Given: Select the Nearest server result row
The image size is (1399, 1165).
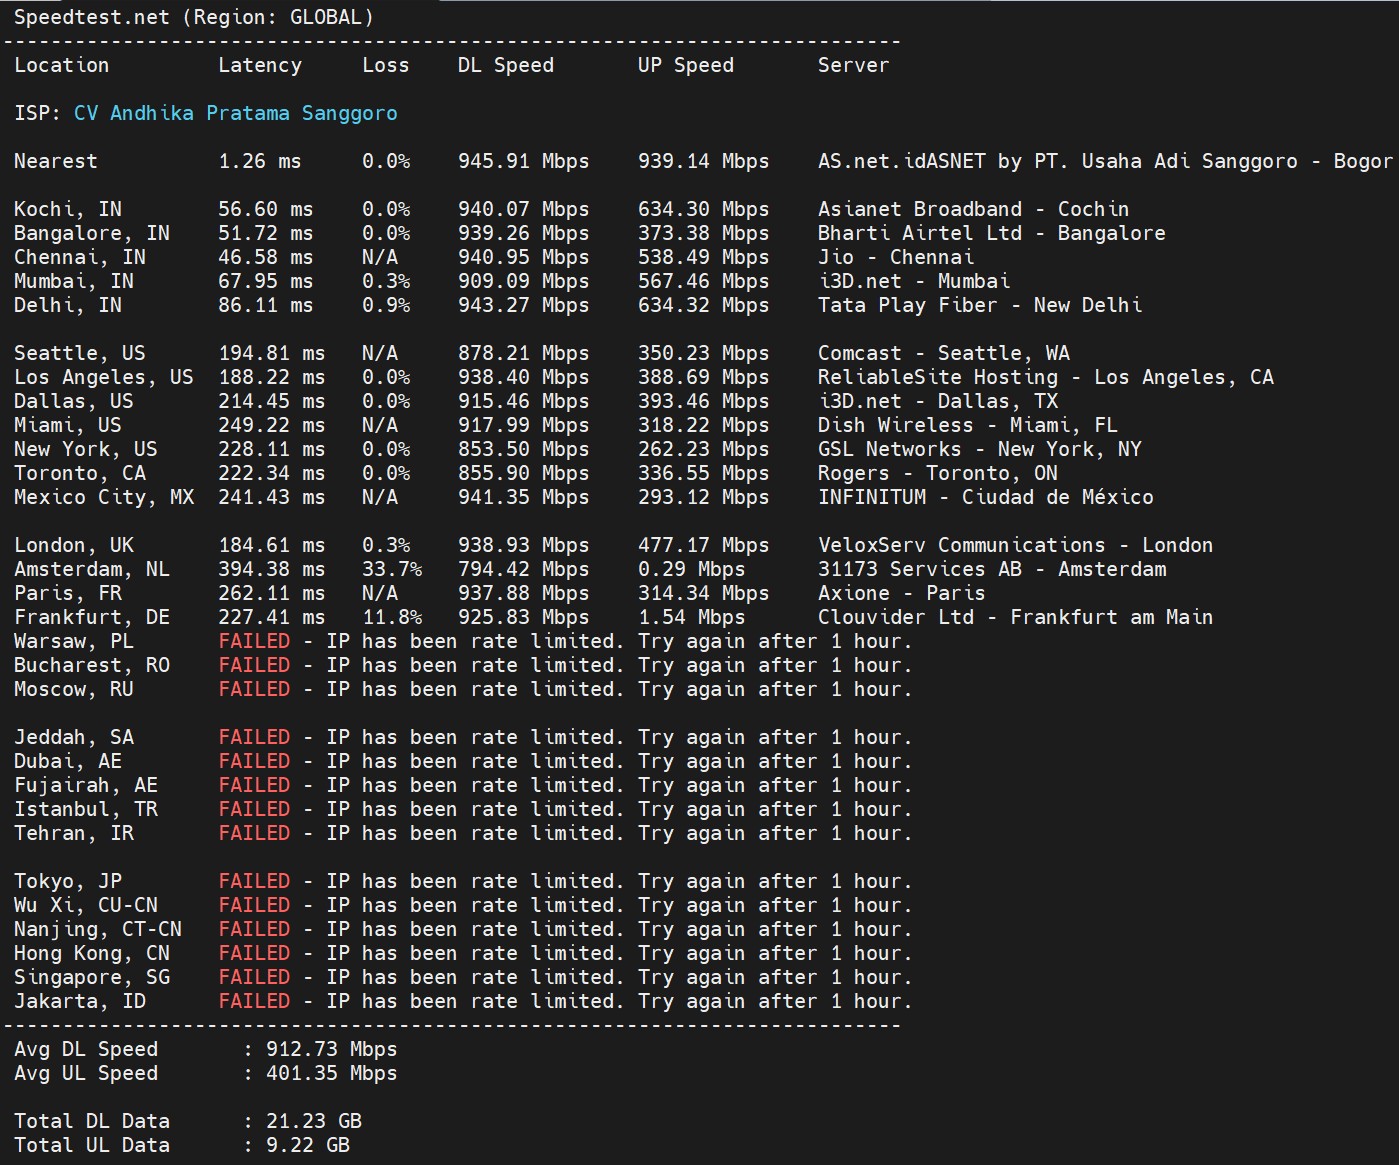Looking at the screenshot, I should click(55, 161).
